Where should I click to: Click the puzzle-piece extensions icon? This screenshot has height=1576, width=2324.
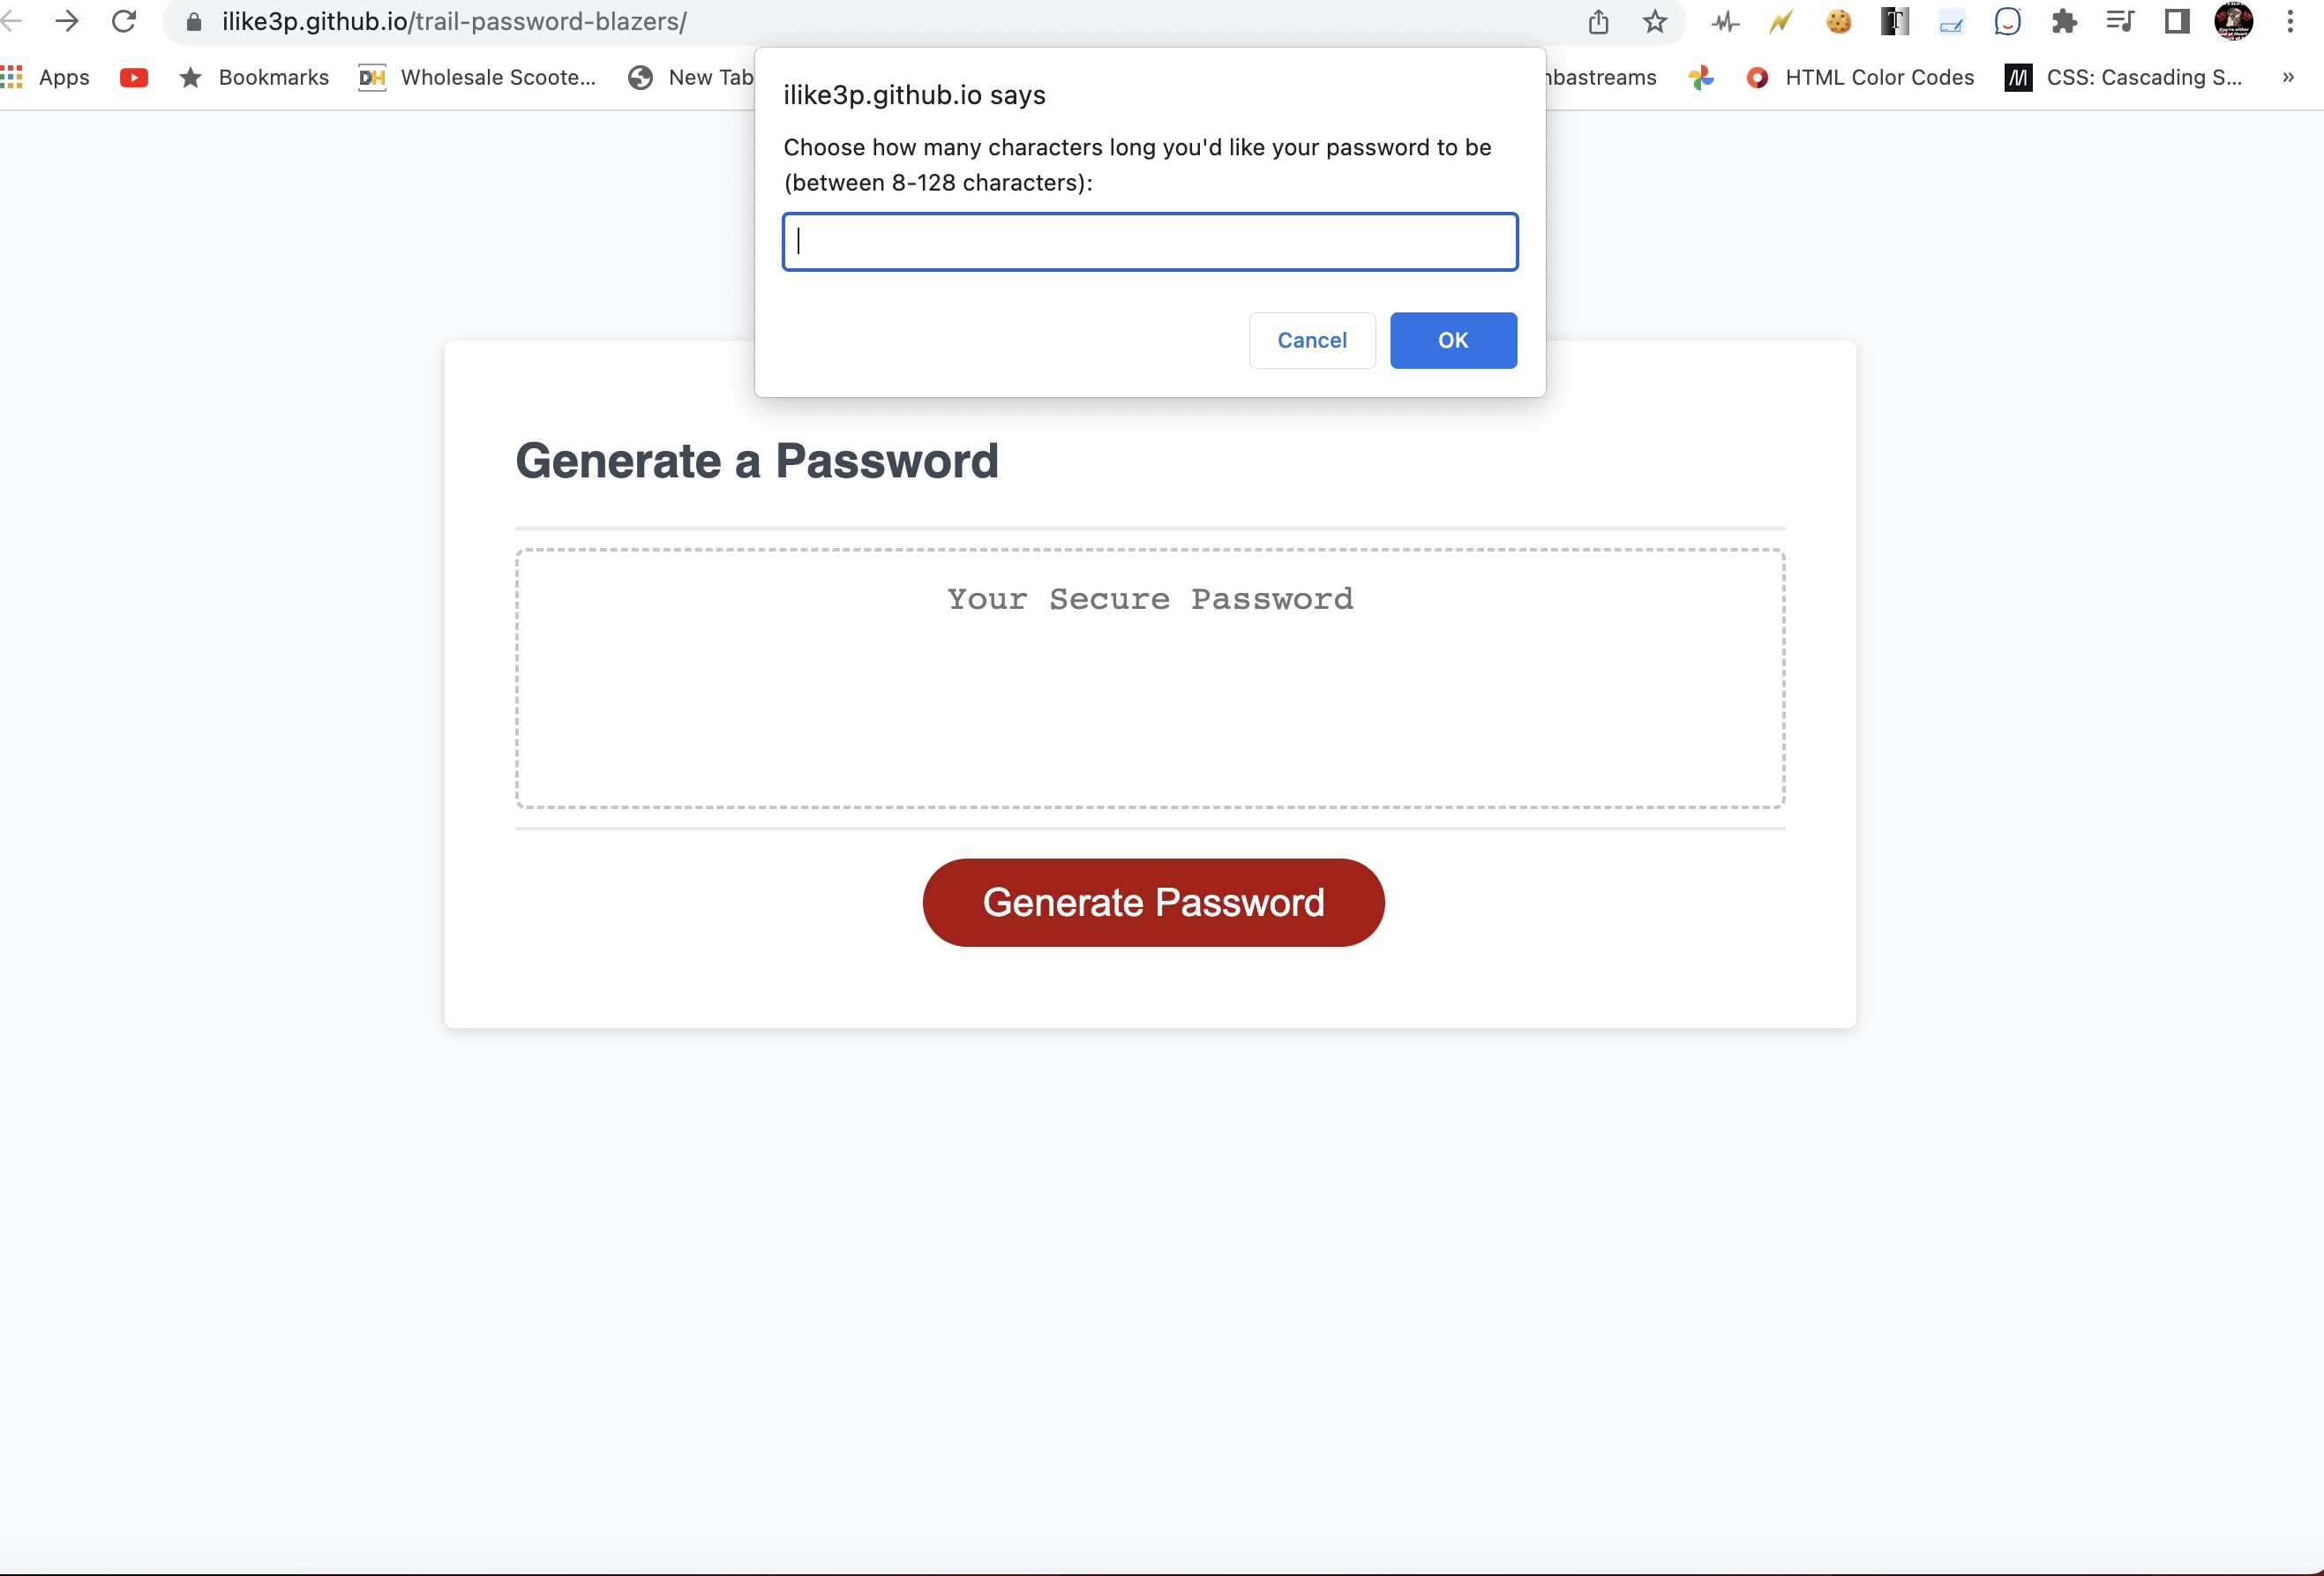2065,21
